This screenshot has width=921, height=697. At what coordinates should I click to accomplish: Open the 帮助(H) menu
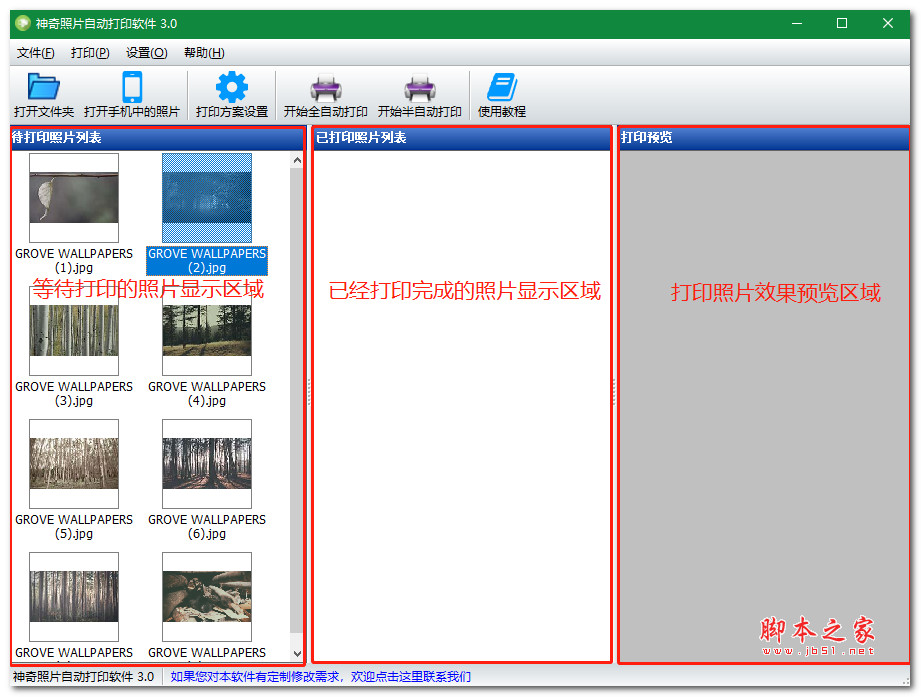pos(203,53)
